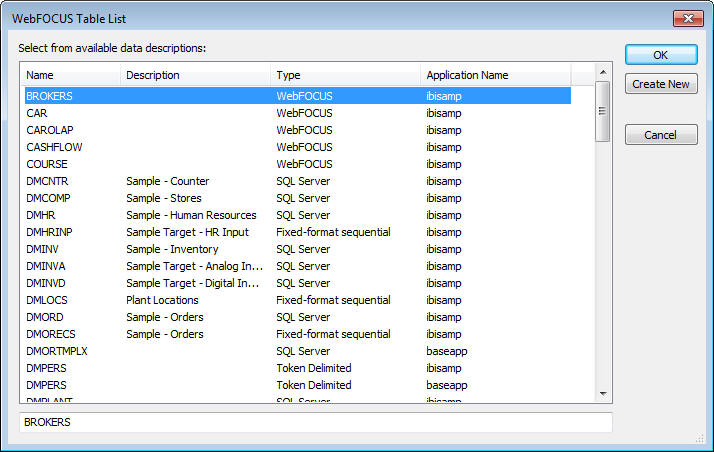714x452 pixels.
Task: Pick the DMINV table name
Action: pos(42,249)
